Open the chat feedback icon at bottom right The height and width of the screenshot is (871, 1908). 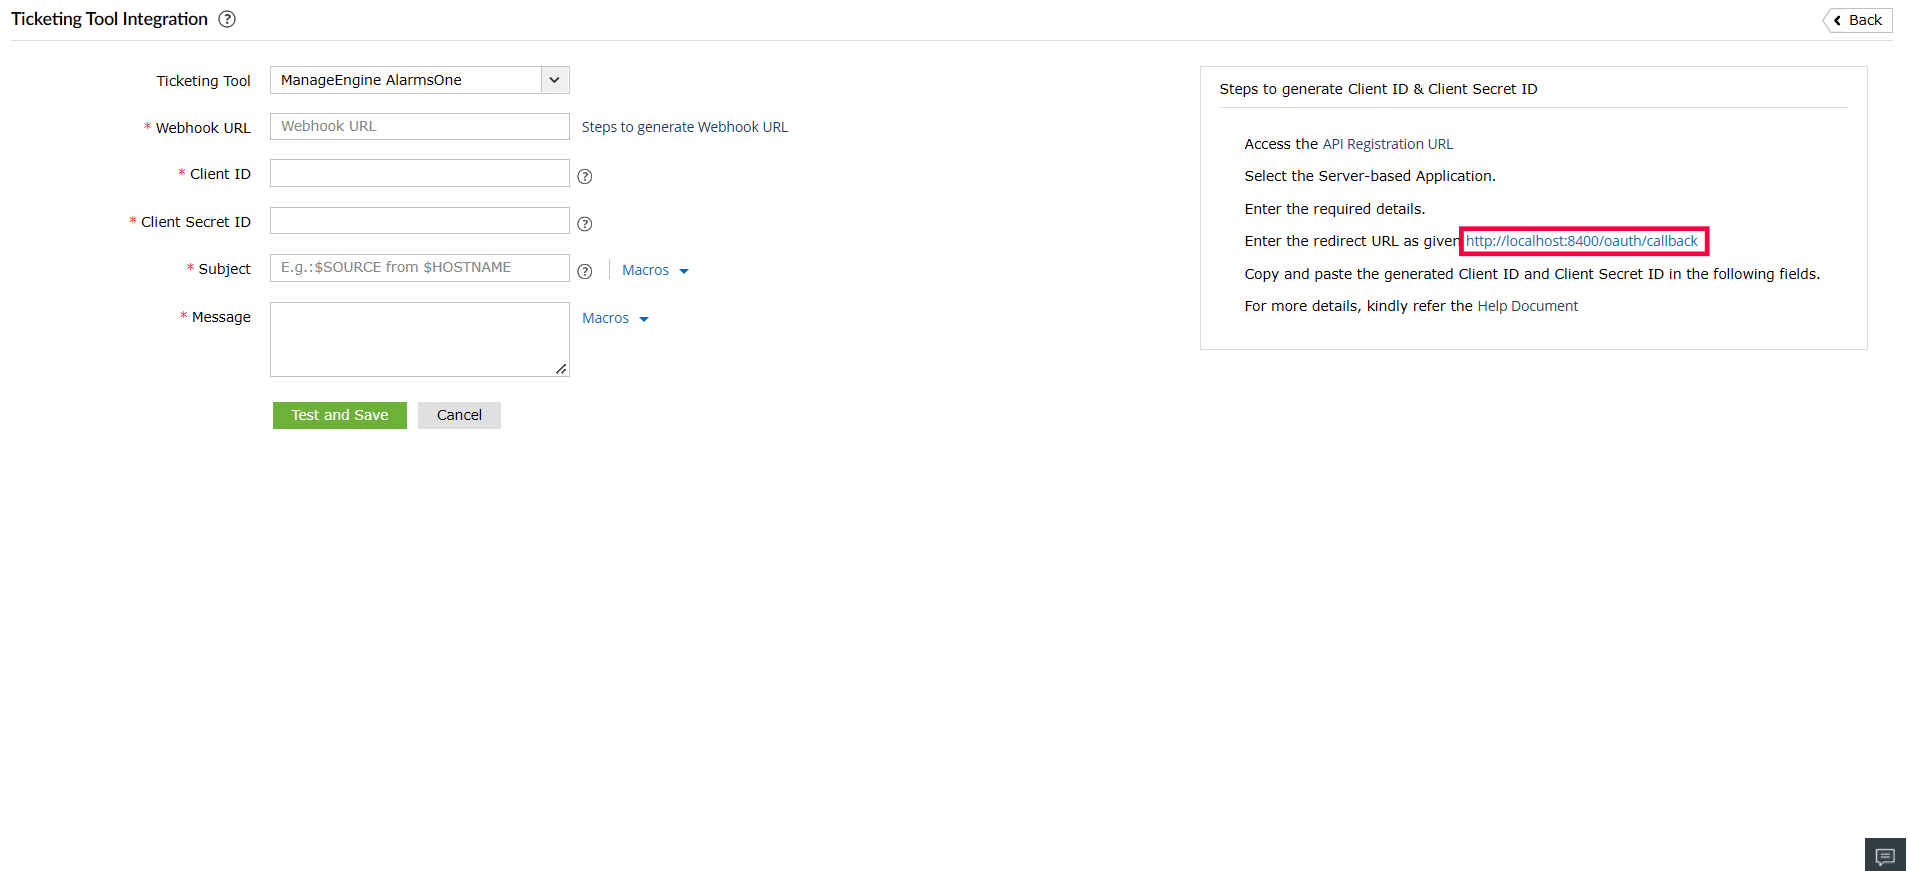[1885, 856]
